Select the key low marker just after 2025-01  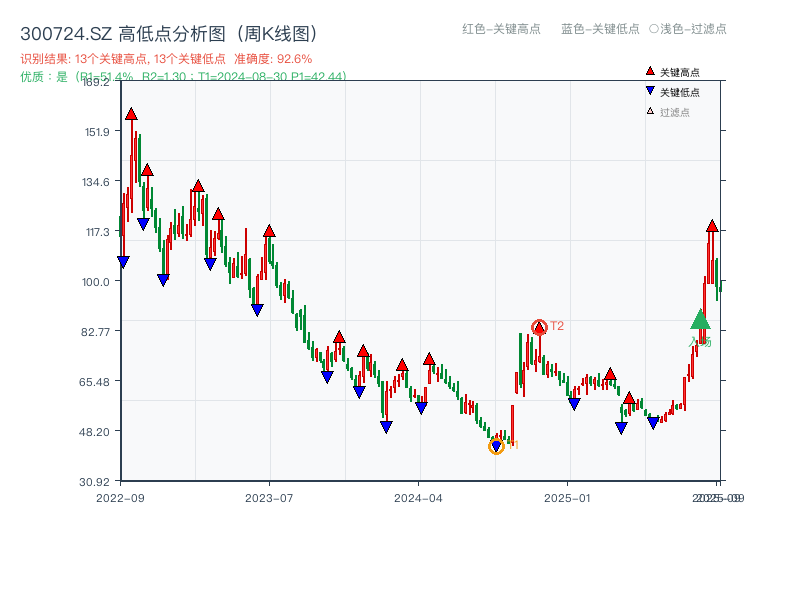point(574,404)
